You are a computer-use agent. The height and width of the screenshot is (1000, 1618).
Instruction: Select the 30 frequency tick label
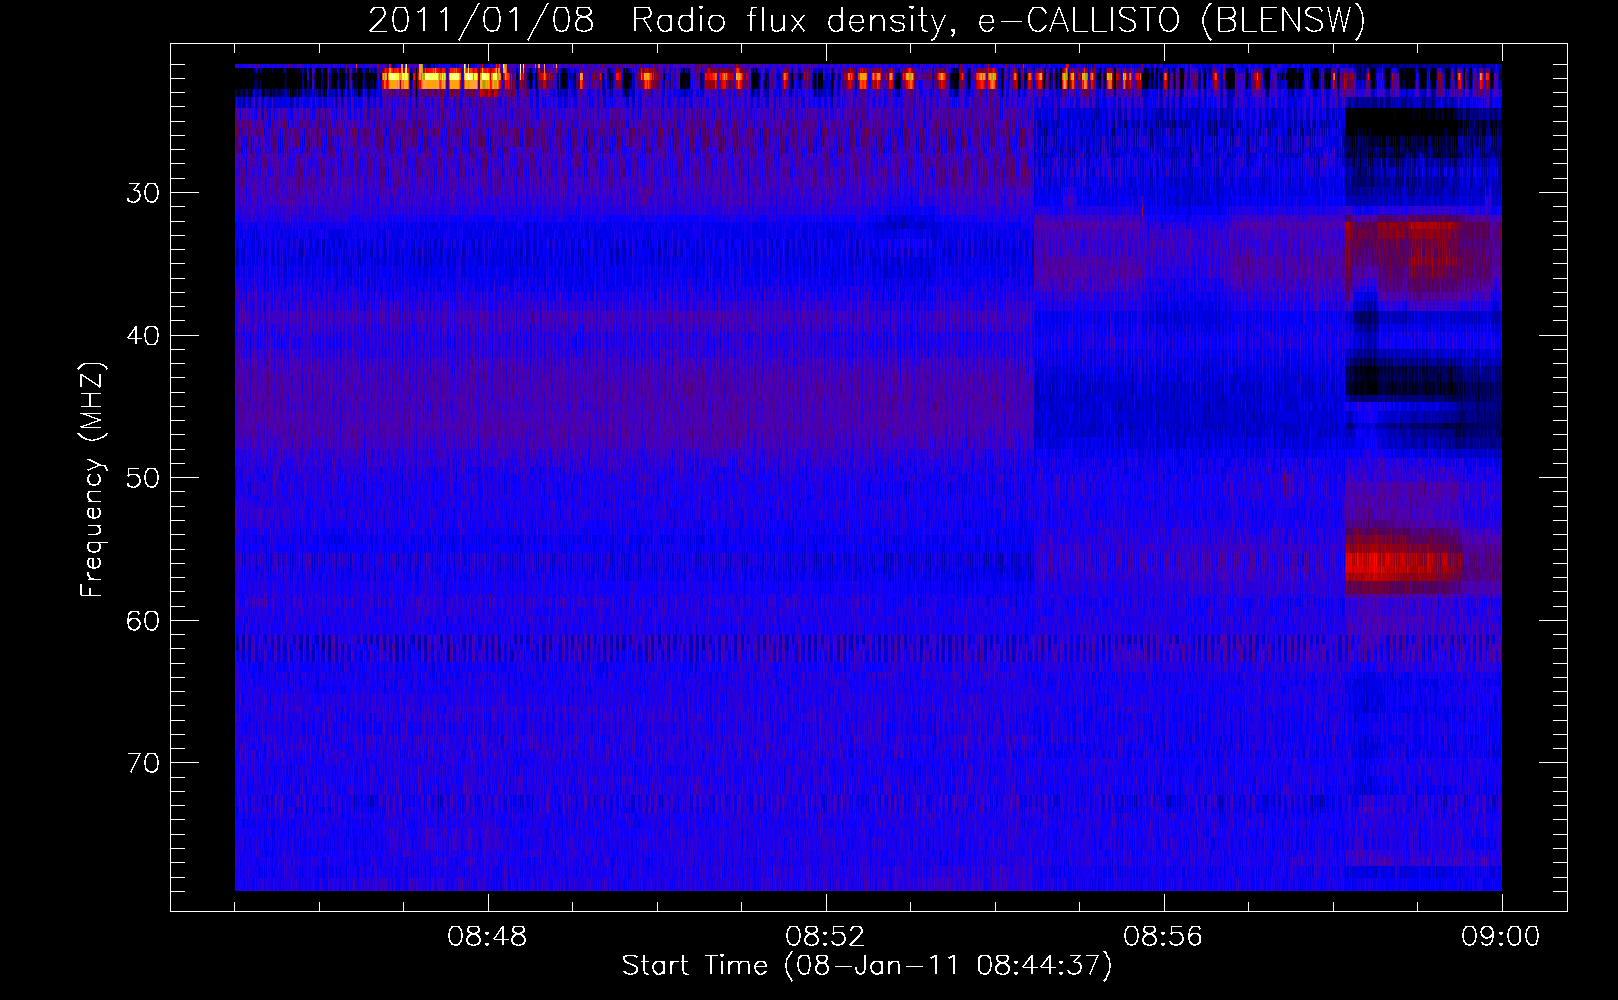point(143,193)
